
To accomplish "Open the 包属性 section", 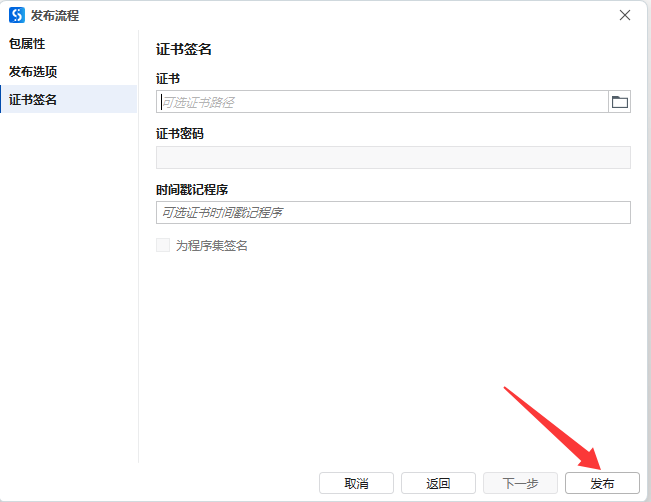I will [69, 44].
